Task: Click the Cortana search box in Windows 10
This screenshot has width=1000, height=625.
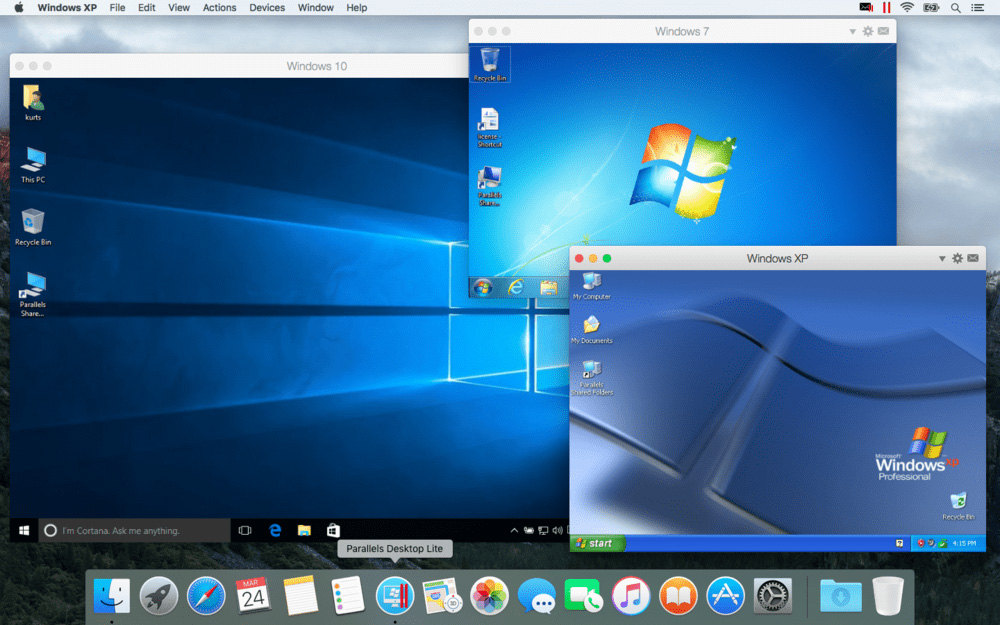Action: 134,531
